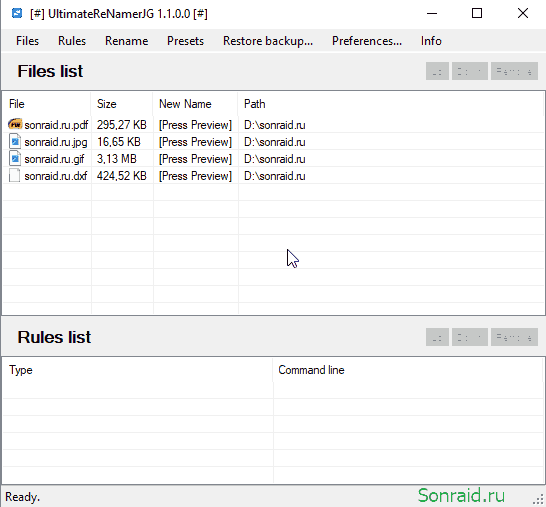Click the D:\sonraid.ru path of the pdf row
The height and width of the screenshot is (507, 546).
click(x=275, y=125)
